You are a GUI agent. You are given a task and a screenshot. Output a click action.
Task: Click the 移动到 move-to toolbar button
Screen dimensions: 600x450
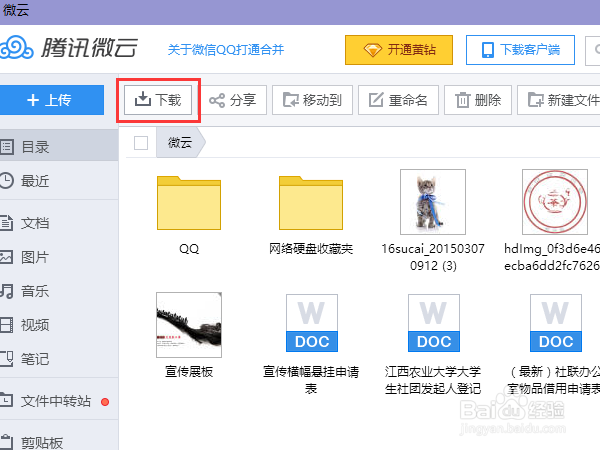coord(312,100)
